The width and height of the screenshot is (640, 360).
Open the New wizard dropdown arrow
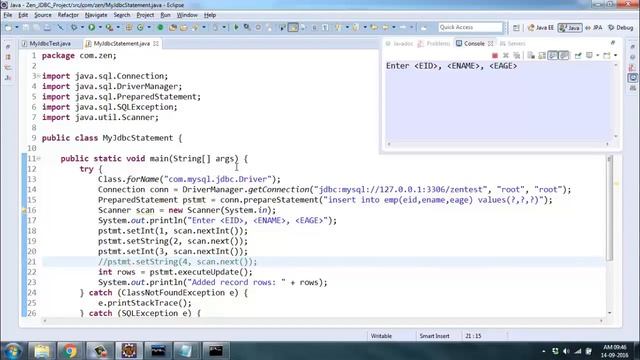pos(17,27)
